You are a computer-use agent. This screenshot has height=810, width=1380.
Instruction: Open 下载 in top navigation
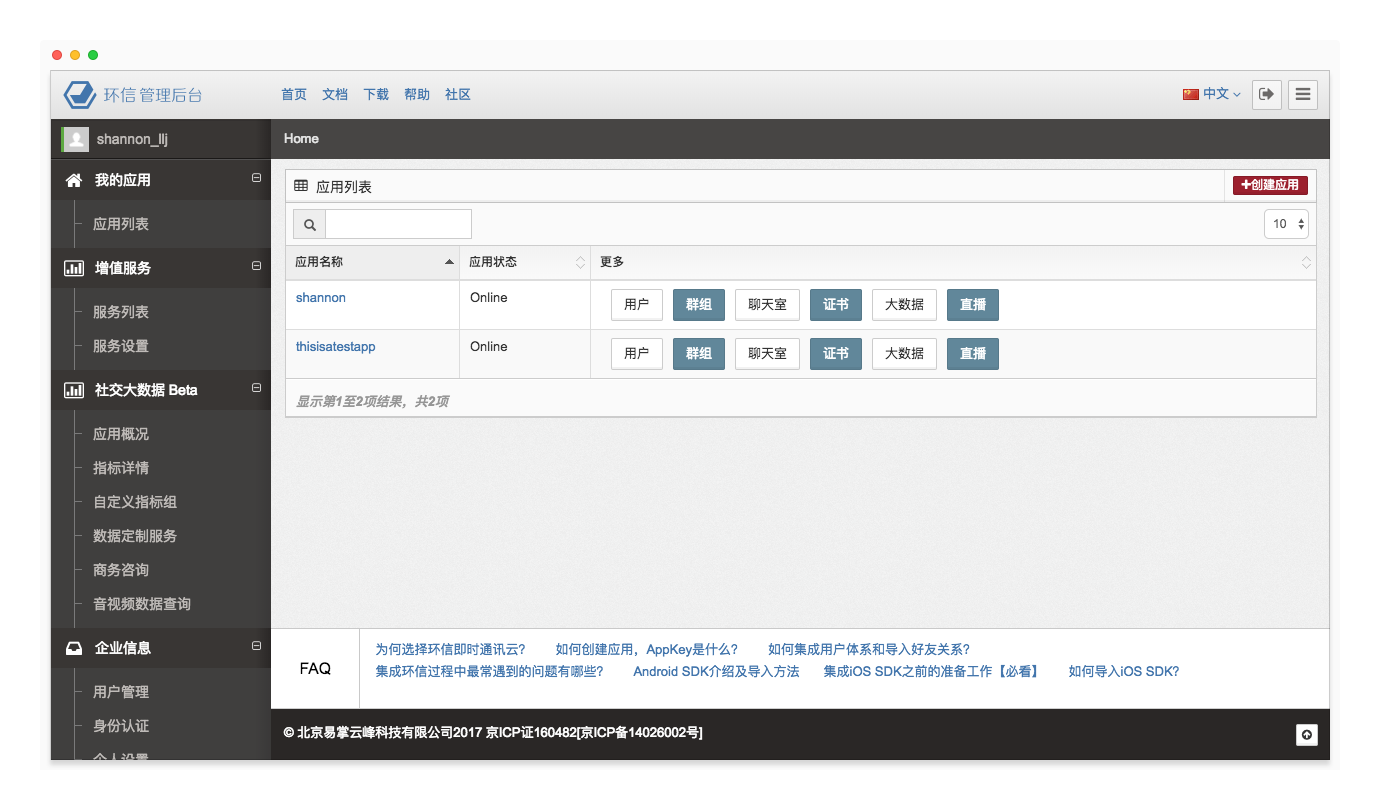coord(376,94)
